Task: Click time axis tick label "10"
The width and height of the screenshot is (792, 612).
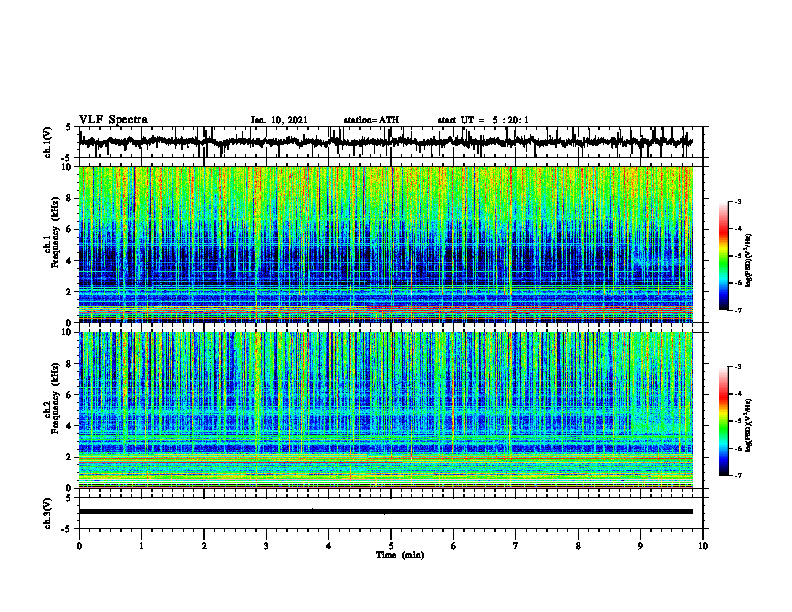Action: (x=703, y=546)
